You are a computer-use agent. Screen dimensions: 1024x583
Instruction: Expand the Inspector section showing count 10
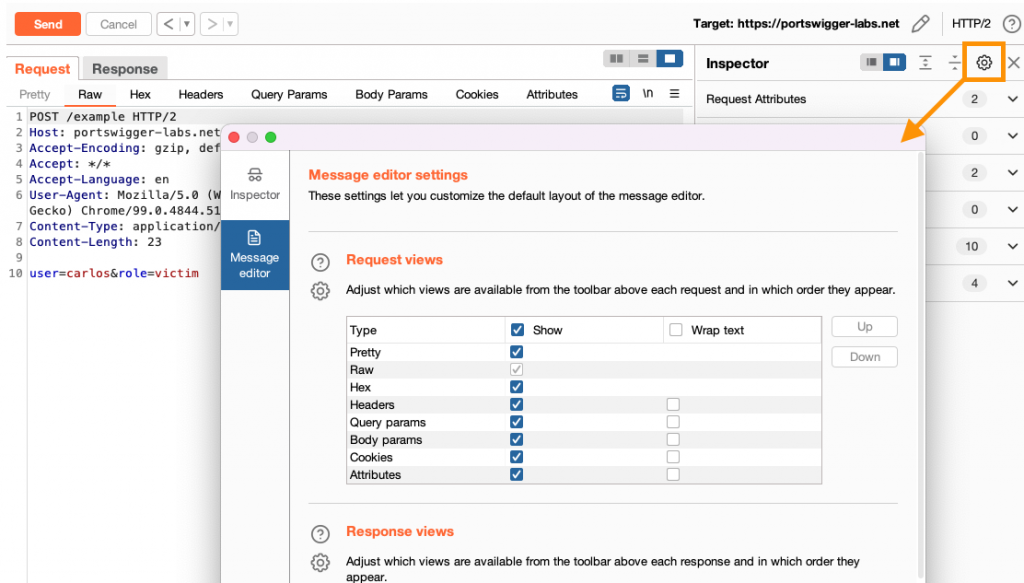[1012, 246]
